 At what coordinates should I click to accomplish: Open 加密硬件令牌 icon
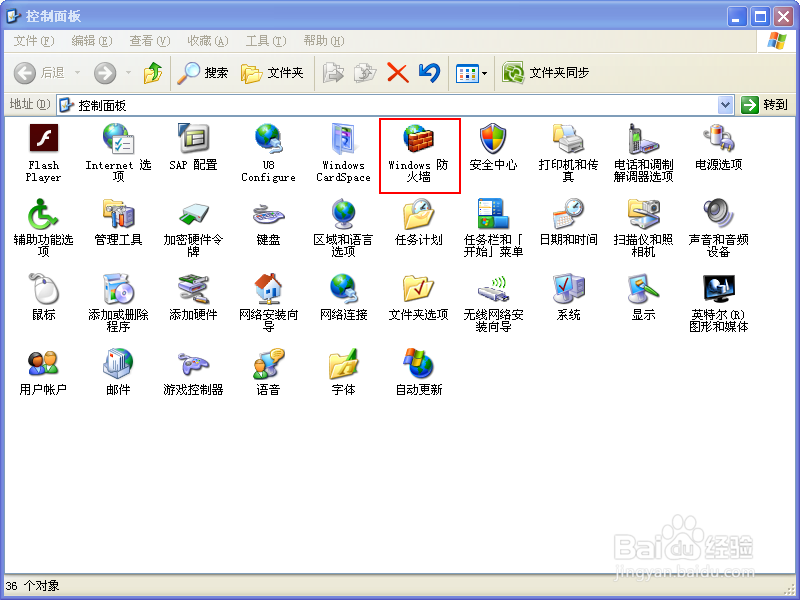coord(193,228)
